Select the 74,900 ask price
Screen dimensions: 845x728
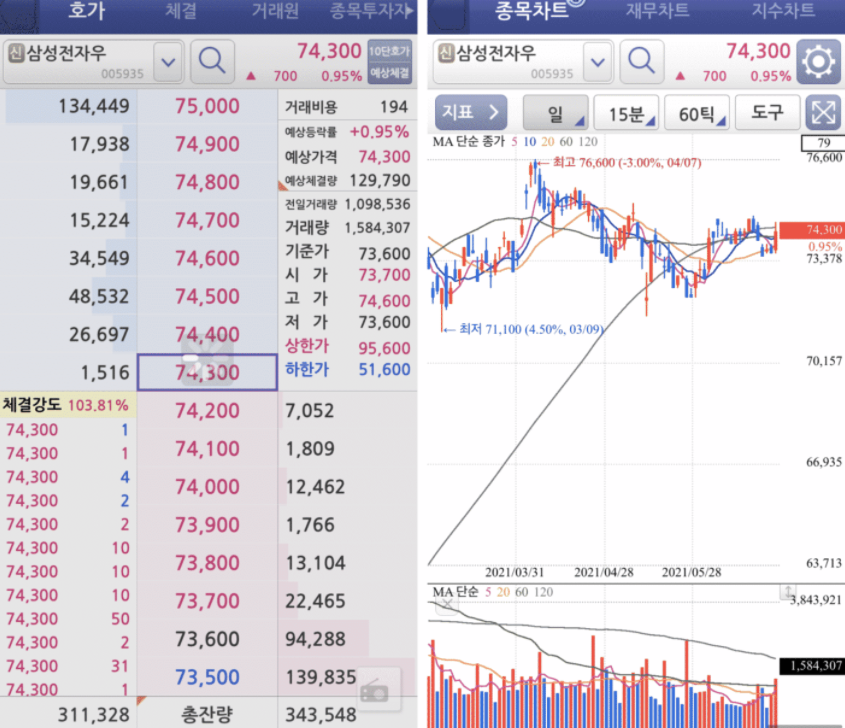pyautogui.click(x=207, y=144)
